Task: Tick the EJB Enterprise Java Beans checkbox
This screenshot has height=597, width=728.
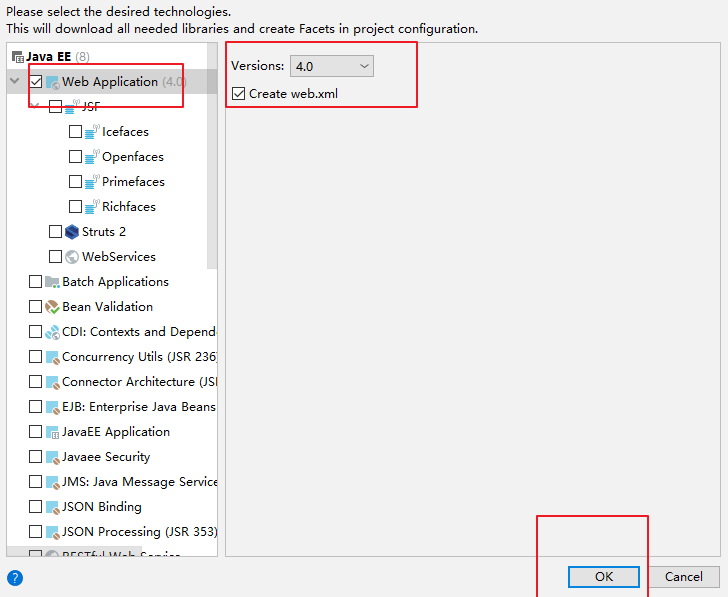Action: [35, 407]
